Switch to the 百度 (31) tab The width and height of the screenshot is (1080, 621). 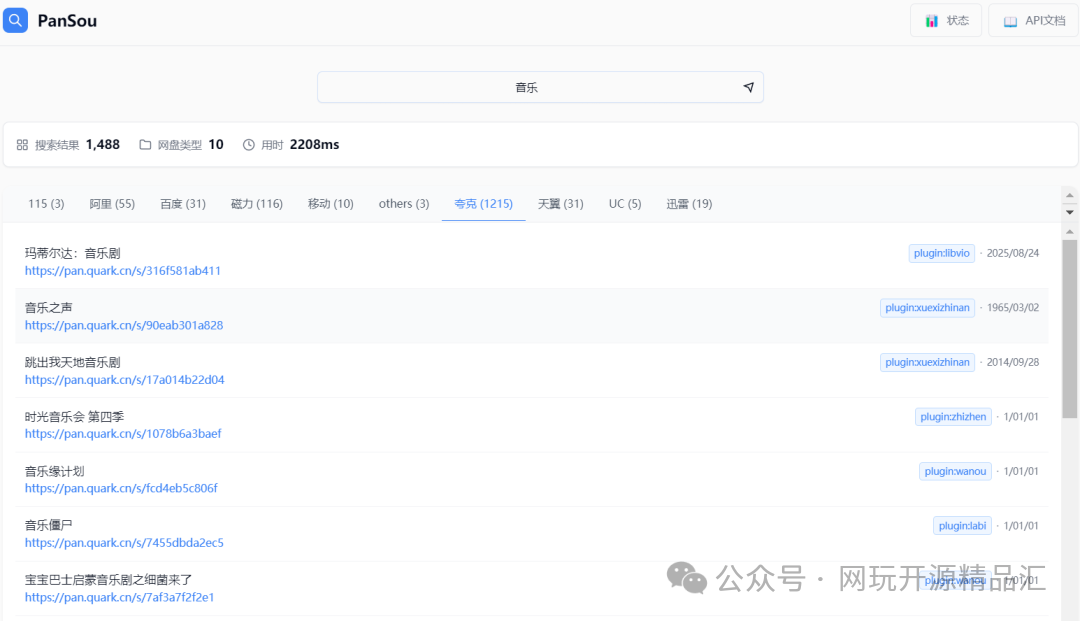click(183, 203)
